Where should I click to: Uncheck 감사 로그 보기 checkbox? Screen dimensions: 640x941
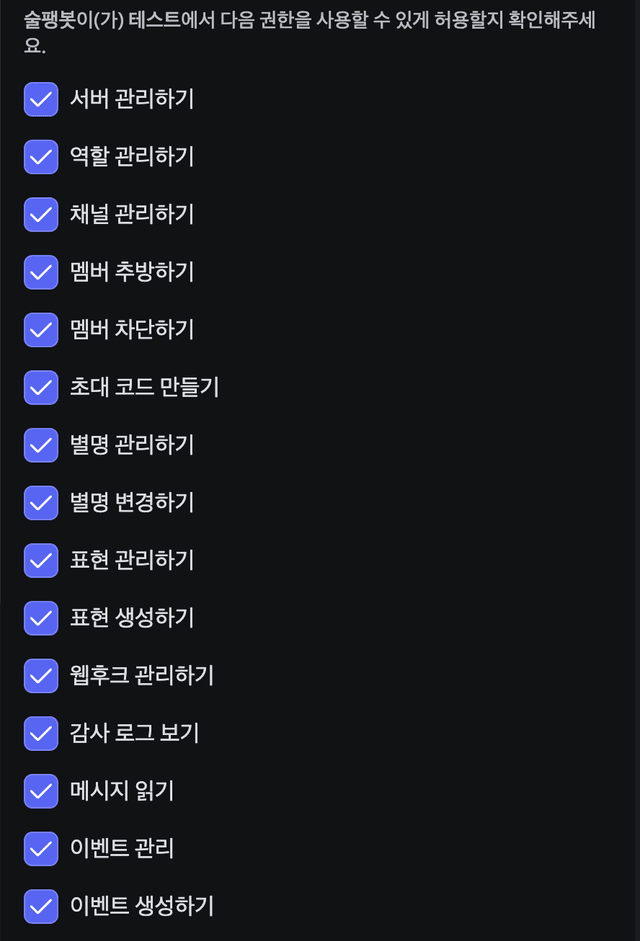[x=41, y=733]
